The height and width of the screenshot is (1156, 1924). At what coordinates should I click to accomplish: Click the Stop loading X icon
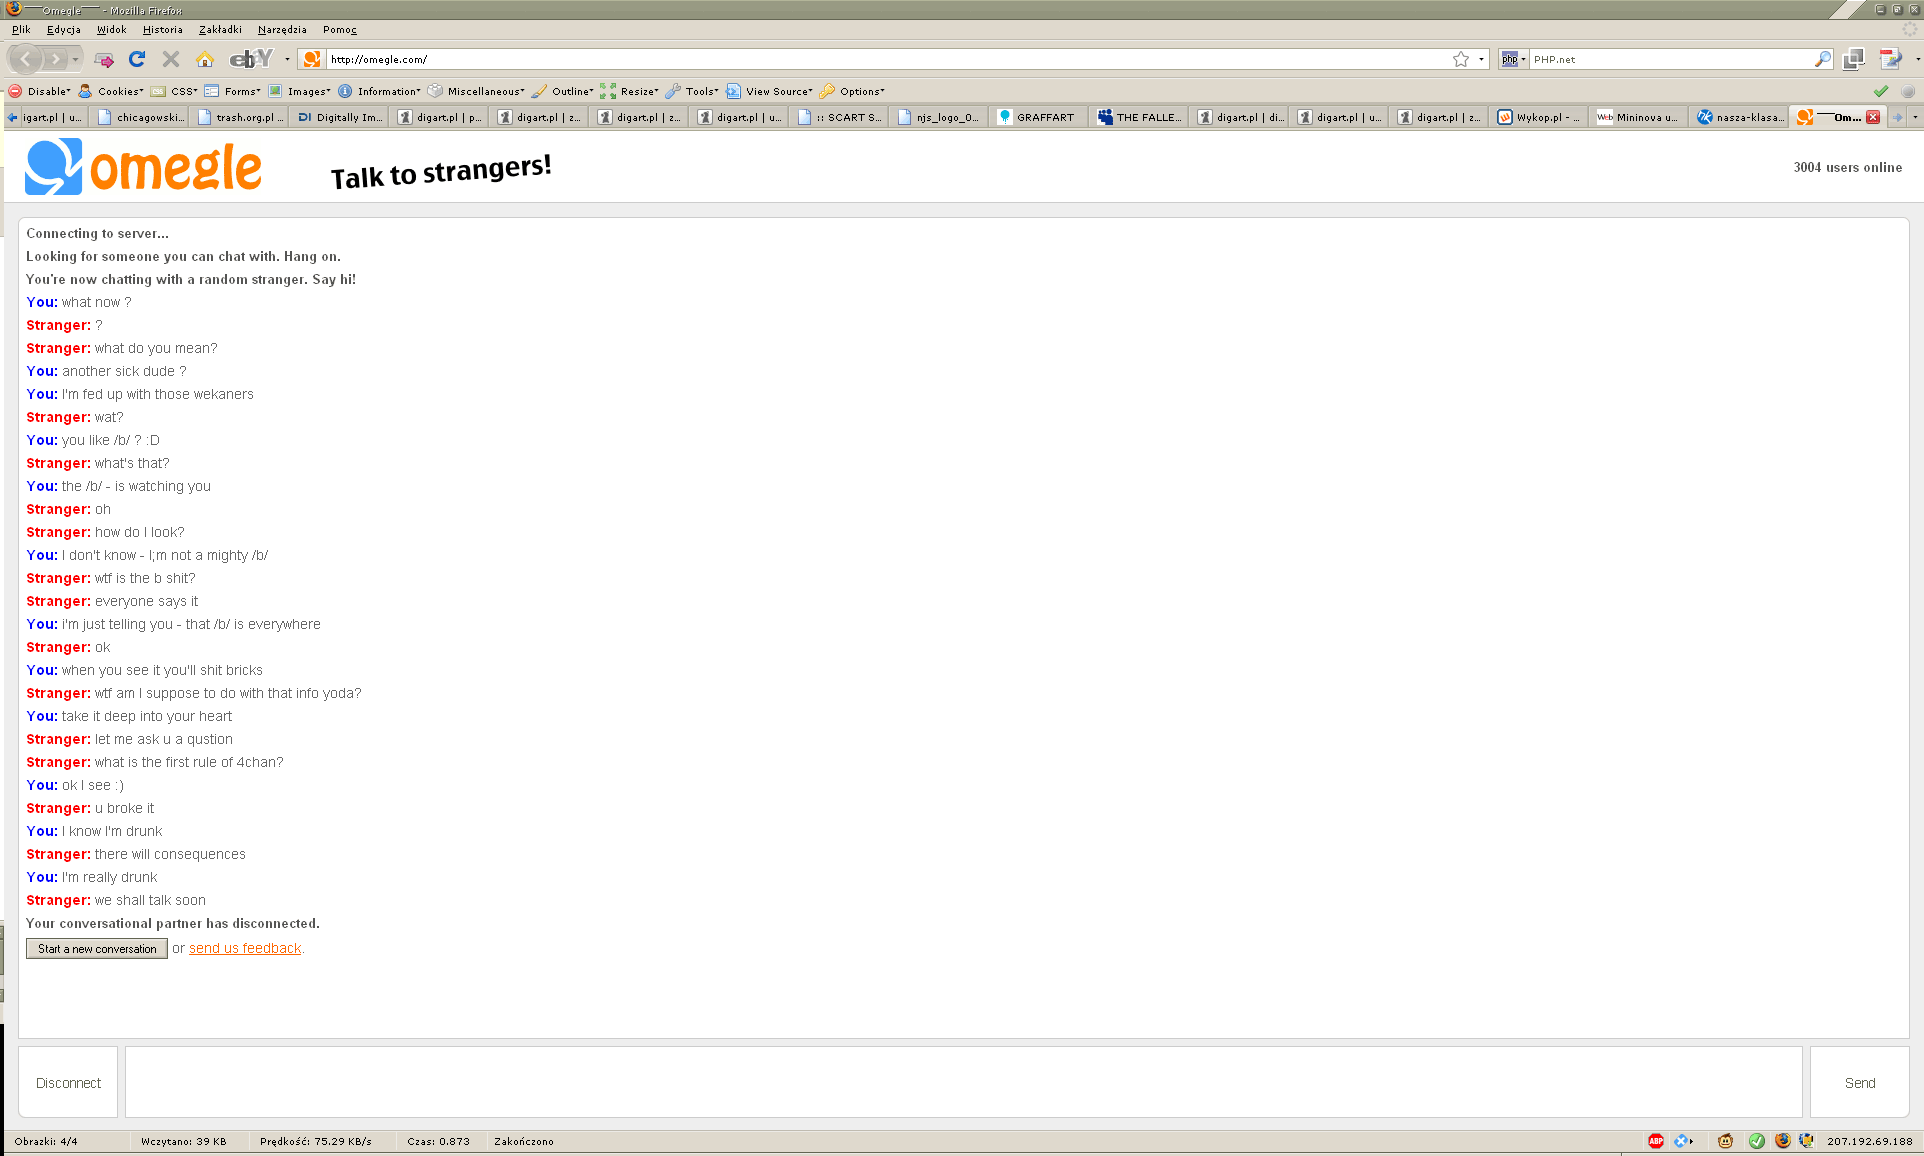(x=171, y=59)
